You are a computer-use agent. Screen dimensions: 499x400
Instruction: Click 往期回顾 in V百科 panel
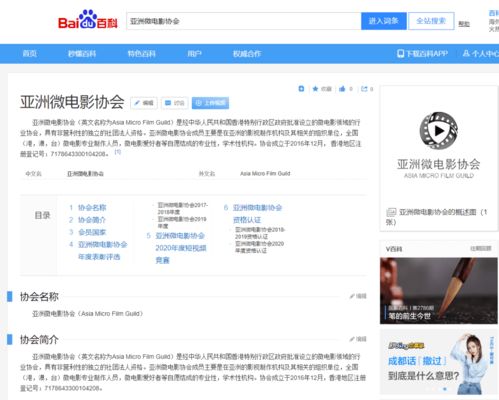[x=481, y=248]
